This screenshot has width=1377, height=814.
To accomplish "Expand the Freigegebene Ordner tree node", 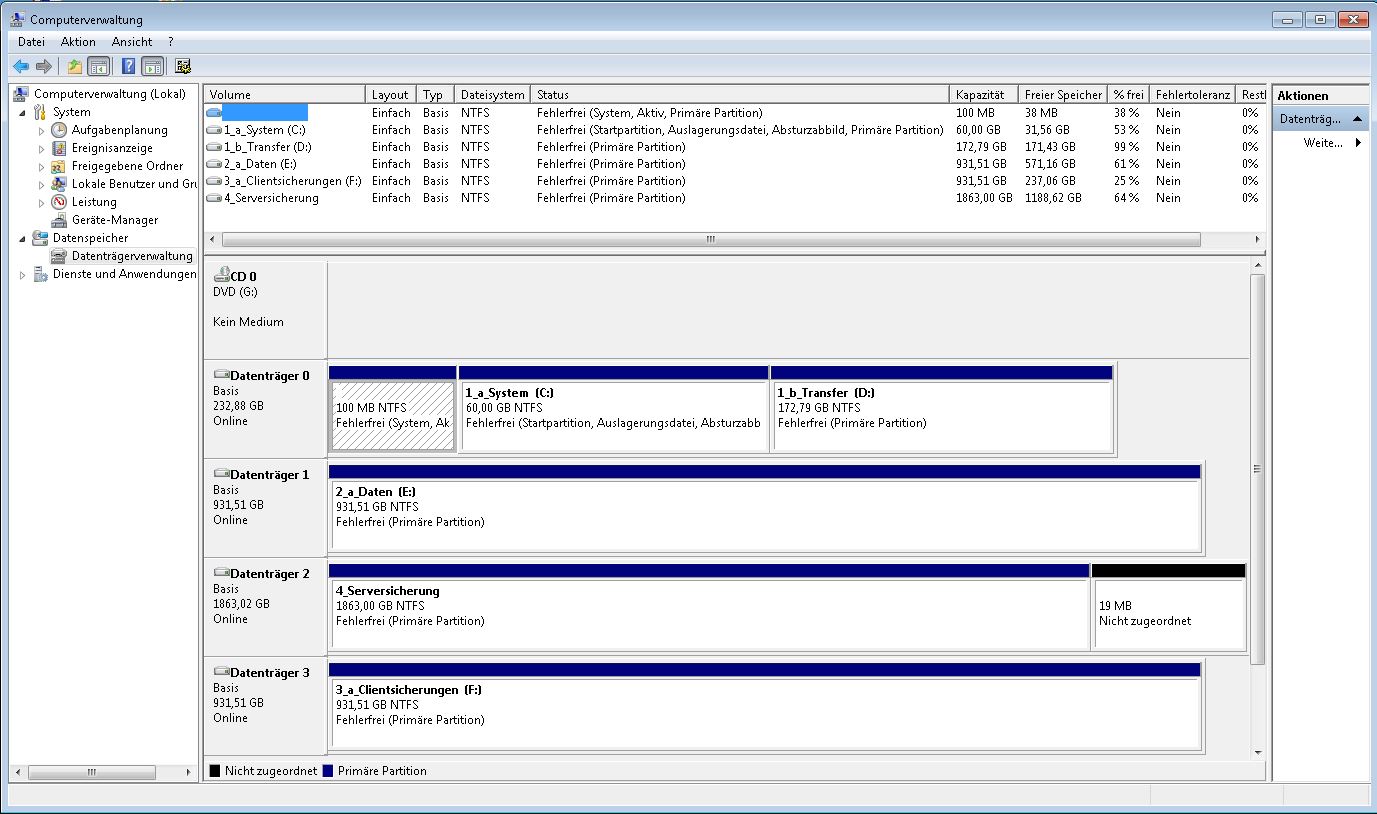I will [42, 167].
